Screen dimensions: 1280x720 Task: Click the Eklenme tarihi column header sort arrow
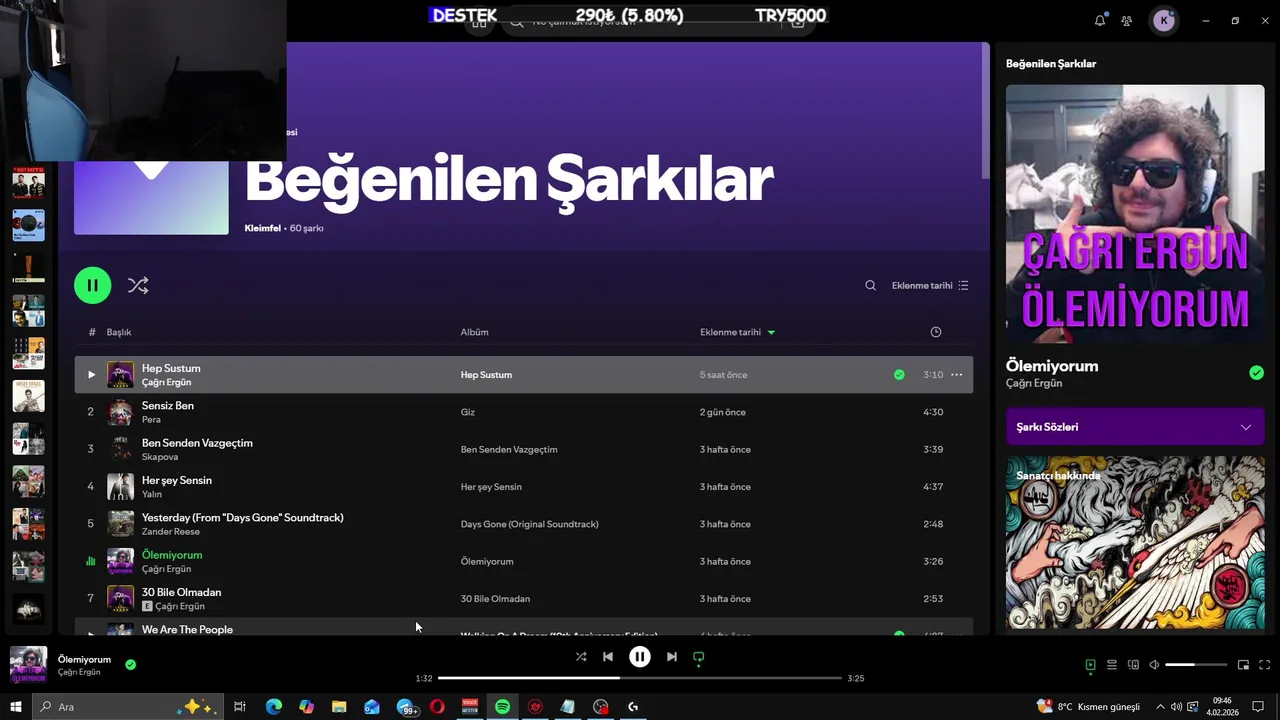(771, 332)
